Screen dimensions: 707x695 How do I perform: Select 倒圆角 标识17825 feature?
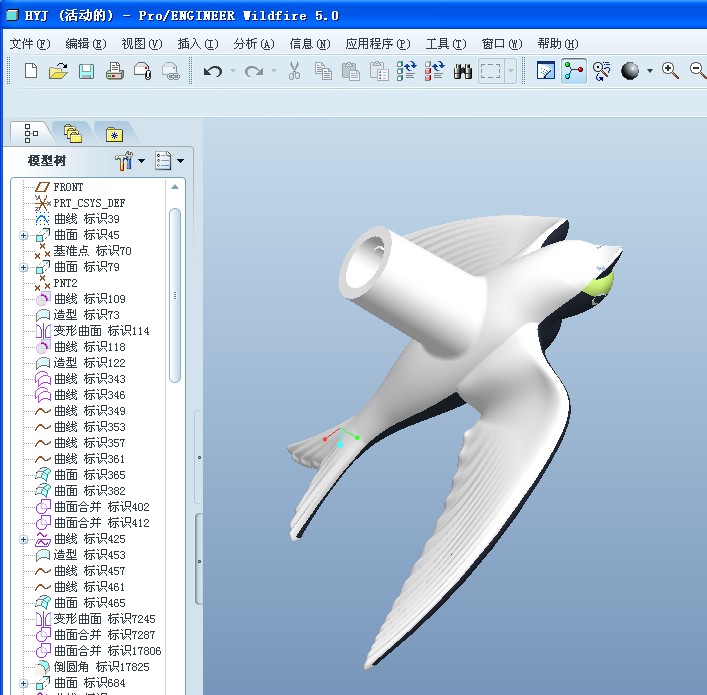pyautogui.click(x=92, y=667)
